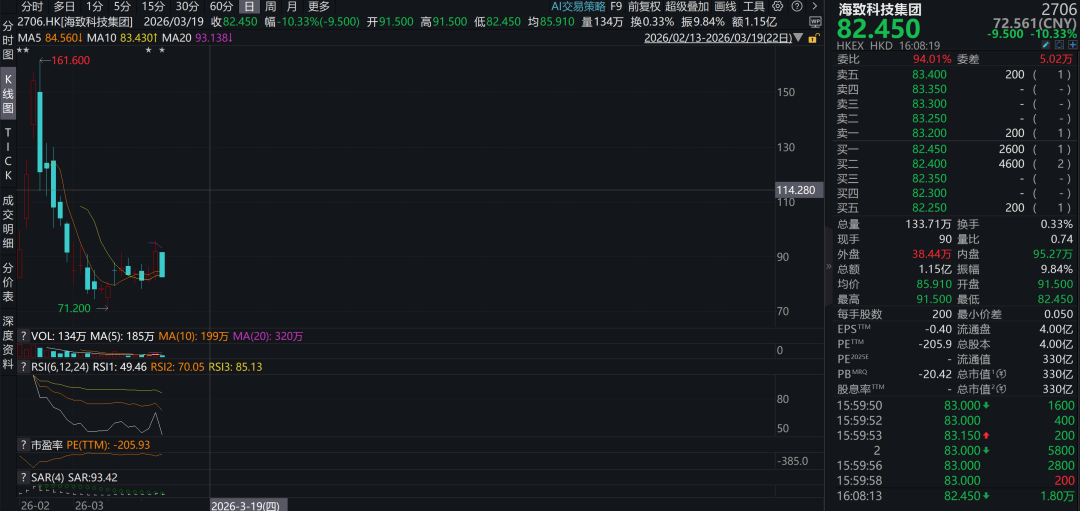This screenshot has width=1080, height=511.
Task: Add stock to watchlist with plus icon
Action: 1071,45
